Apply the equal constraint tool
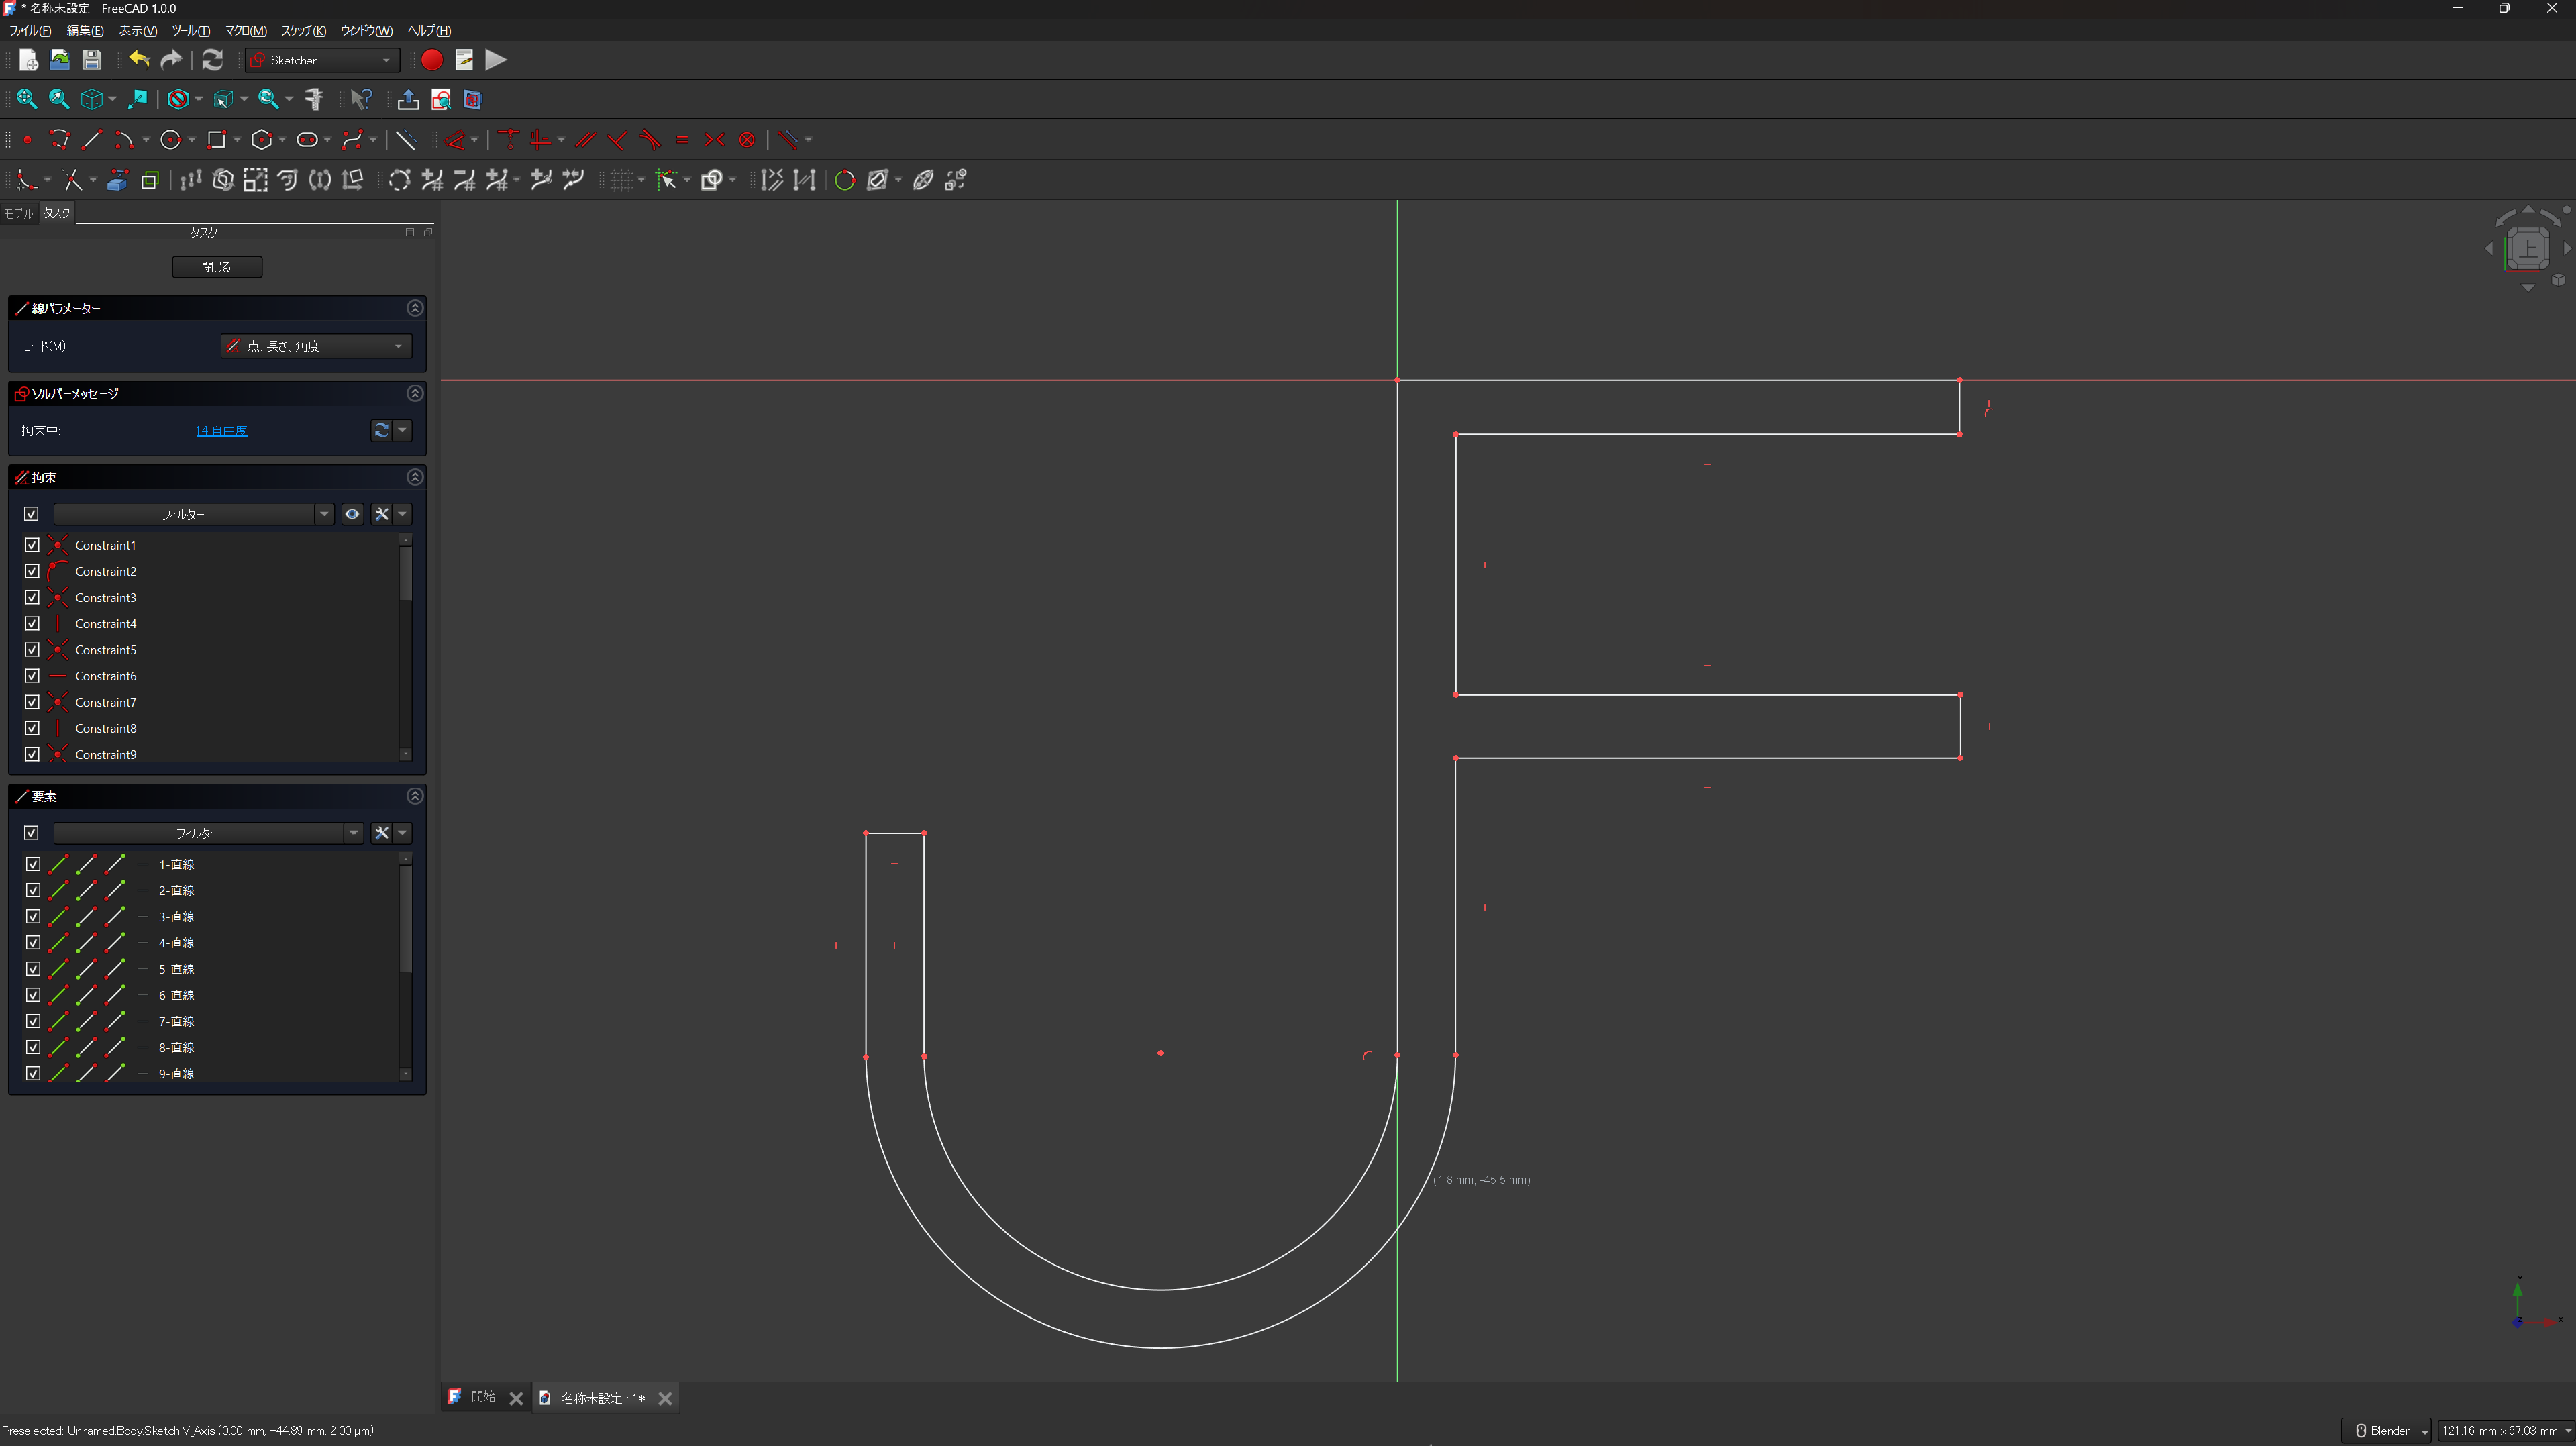The height and width of the screenshot is (1446, 2576). click(x=682, y=140)
